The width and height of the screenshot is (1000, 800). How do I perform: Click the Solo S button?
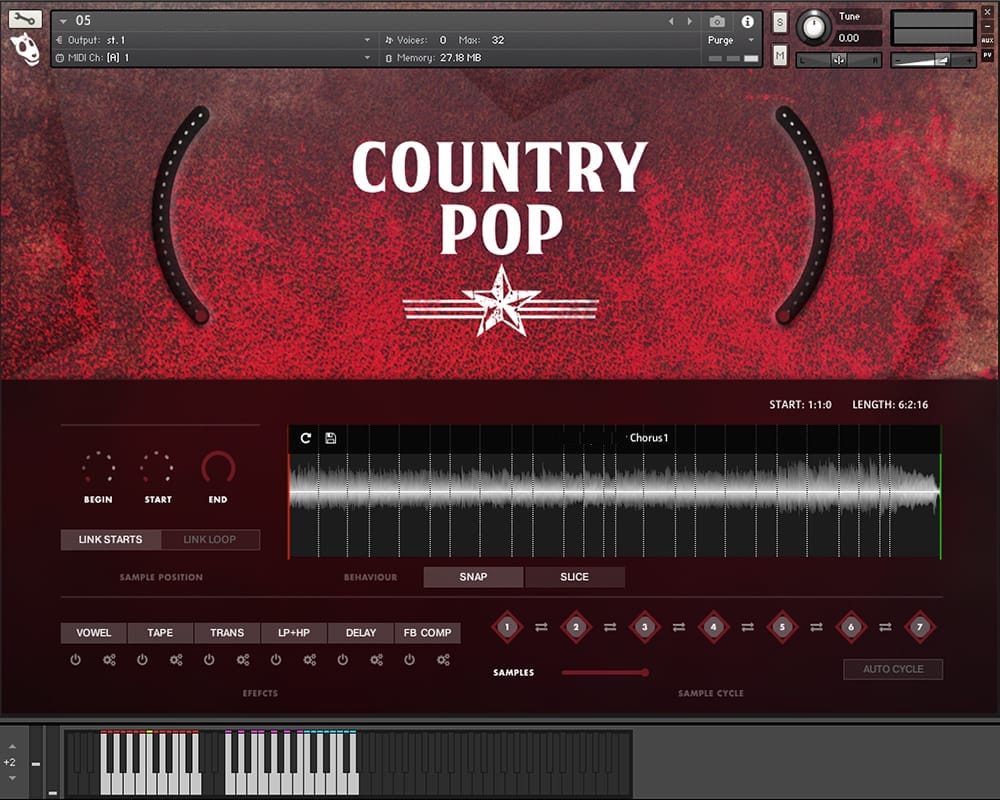[x=780, y=22]
